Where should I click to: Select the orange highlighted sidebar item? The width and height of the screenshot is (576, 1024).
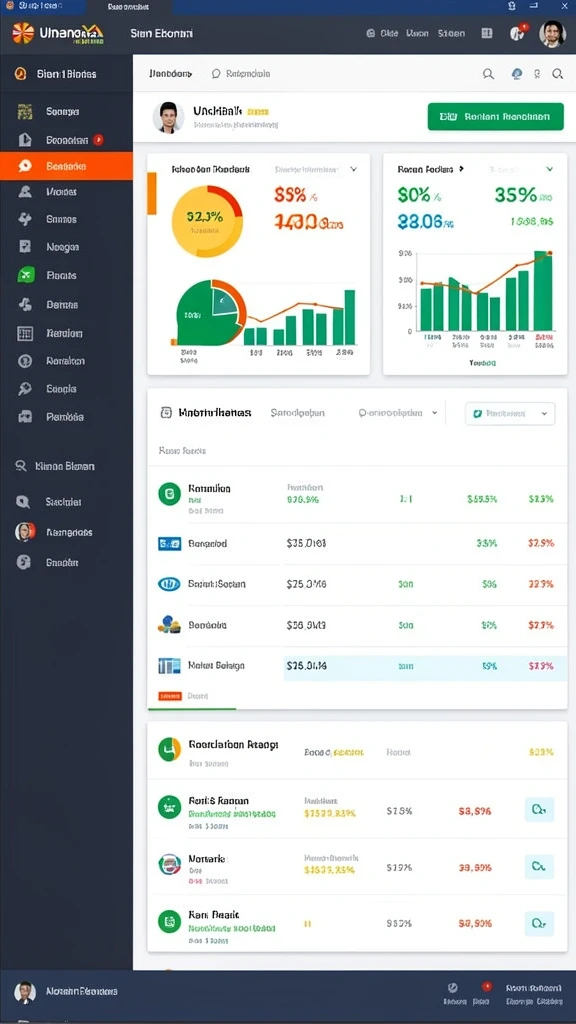66,166
